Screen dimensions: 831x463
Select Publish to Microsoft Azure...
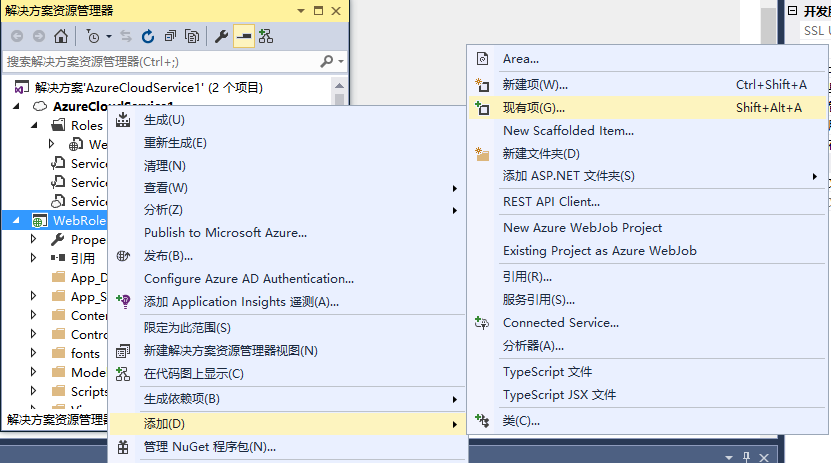(x=286, y=233)
